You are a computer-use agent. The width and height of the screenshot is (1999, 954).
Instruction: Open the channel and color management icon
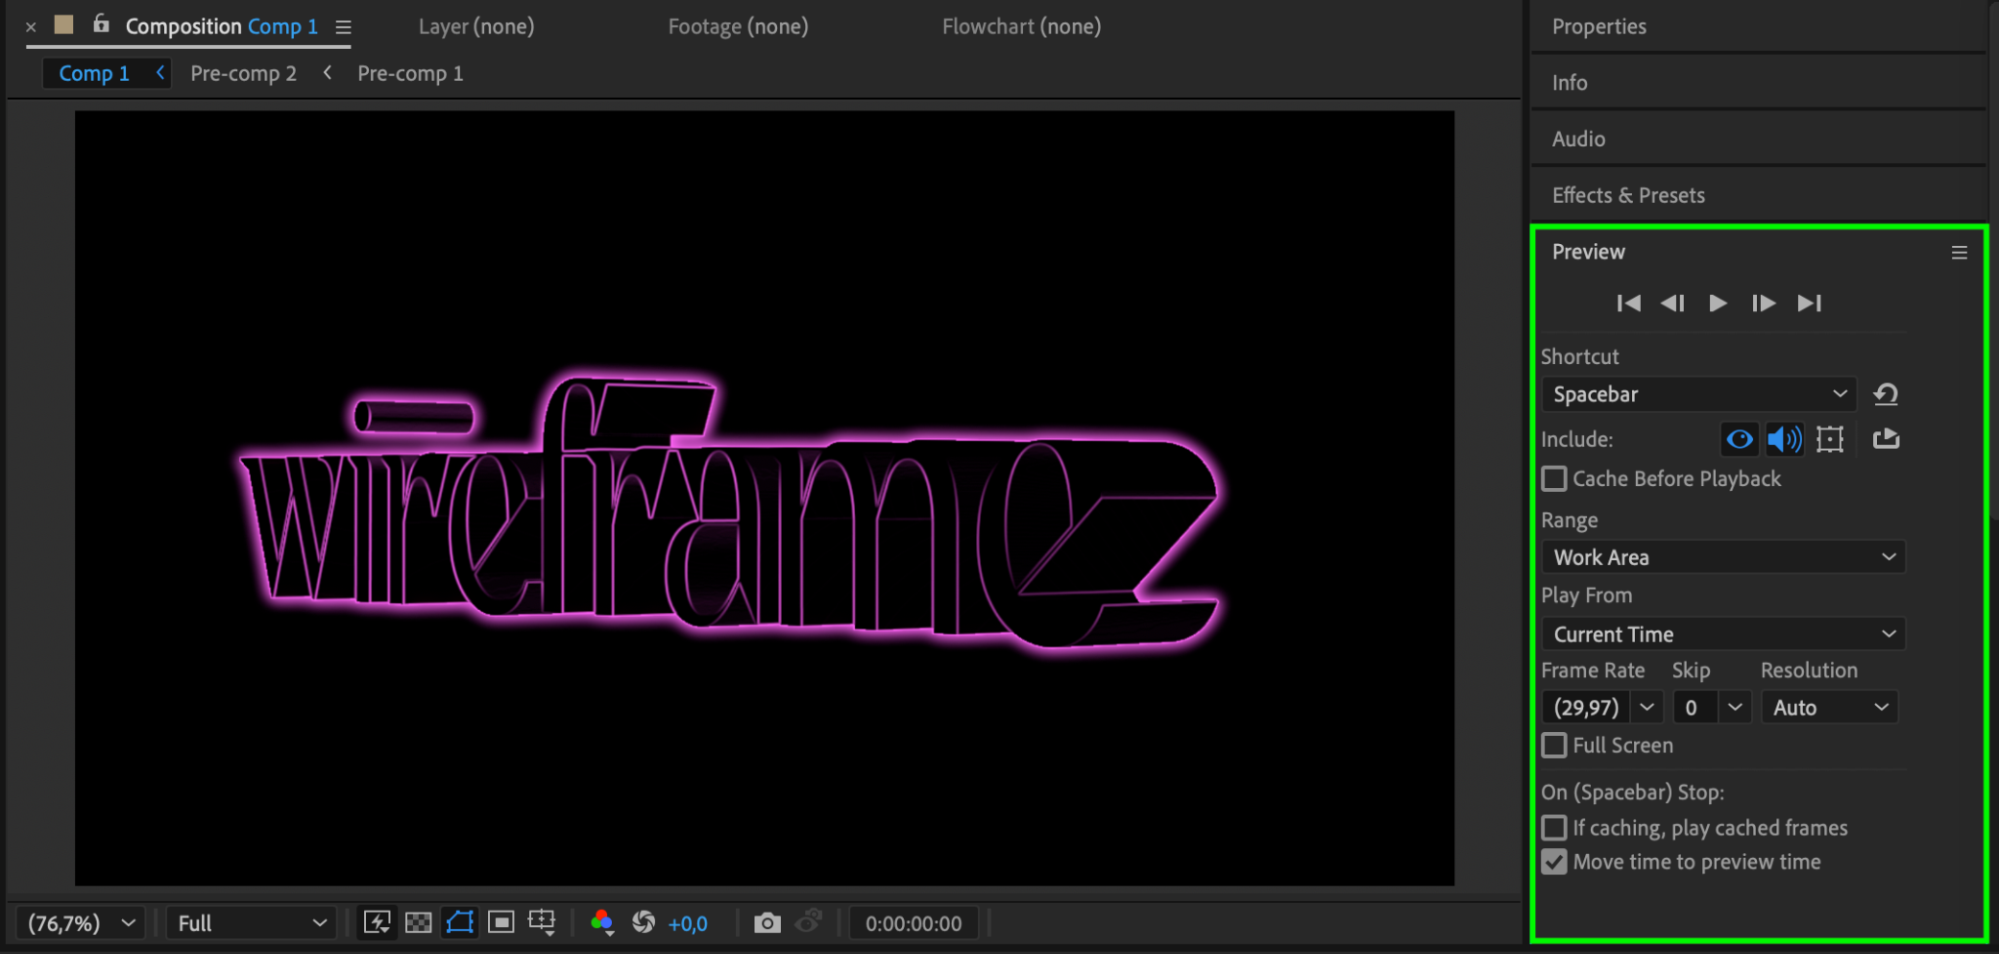(602, 922)
